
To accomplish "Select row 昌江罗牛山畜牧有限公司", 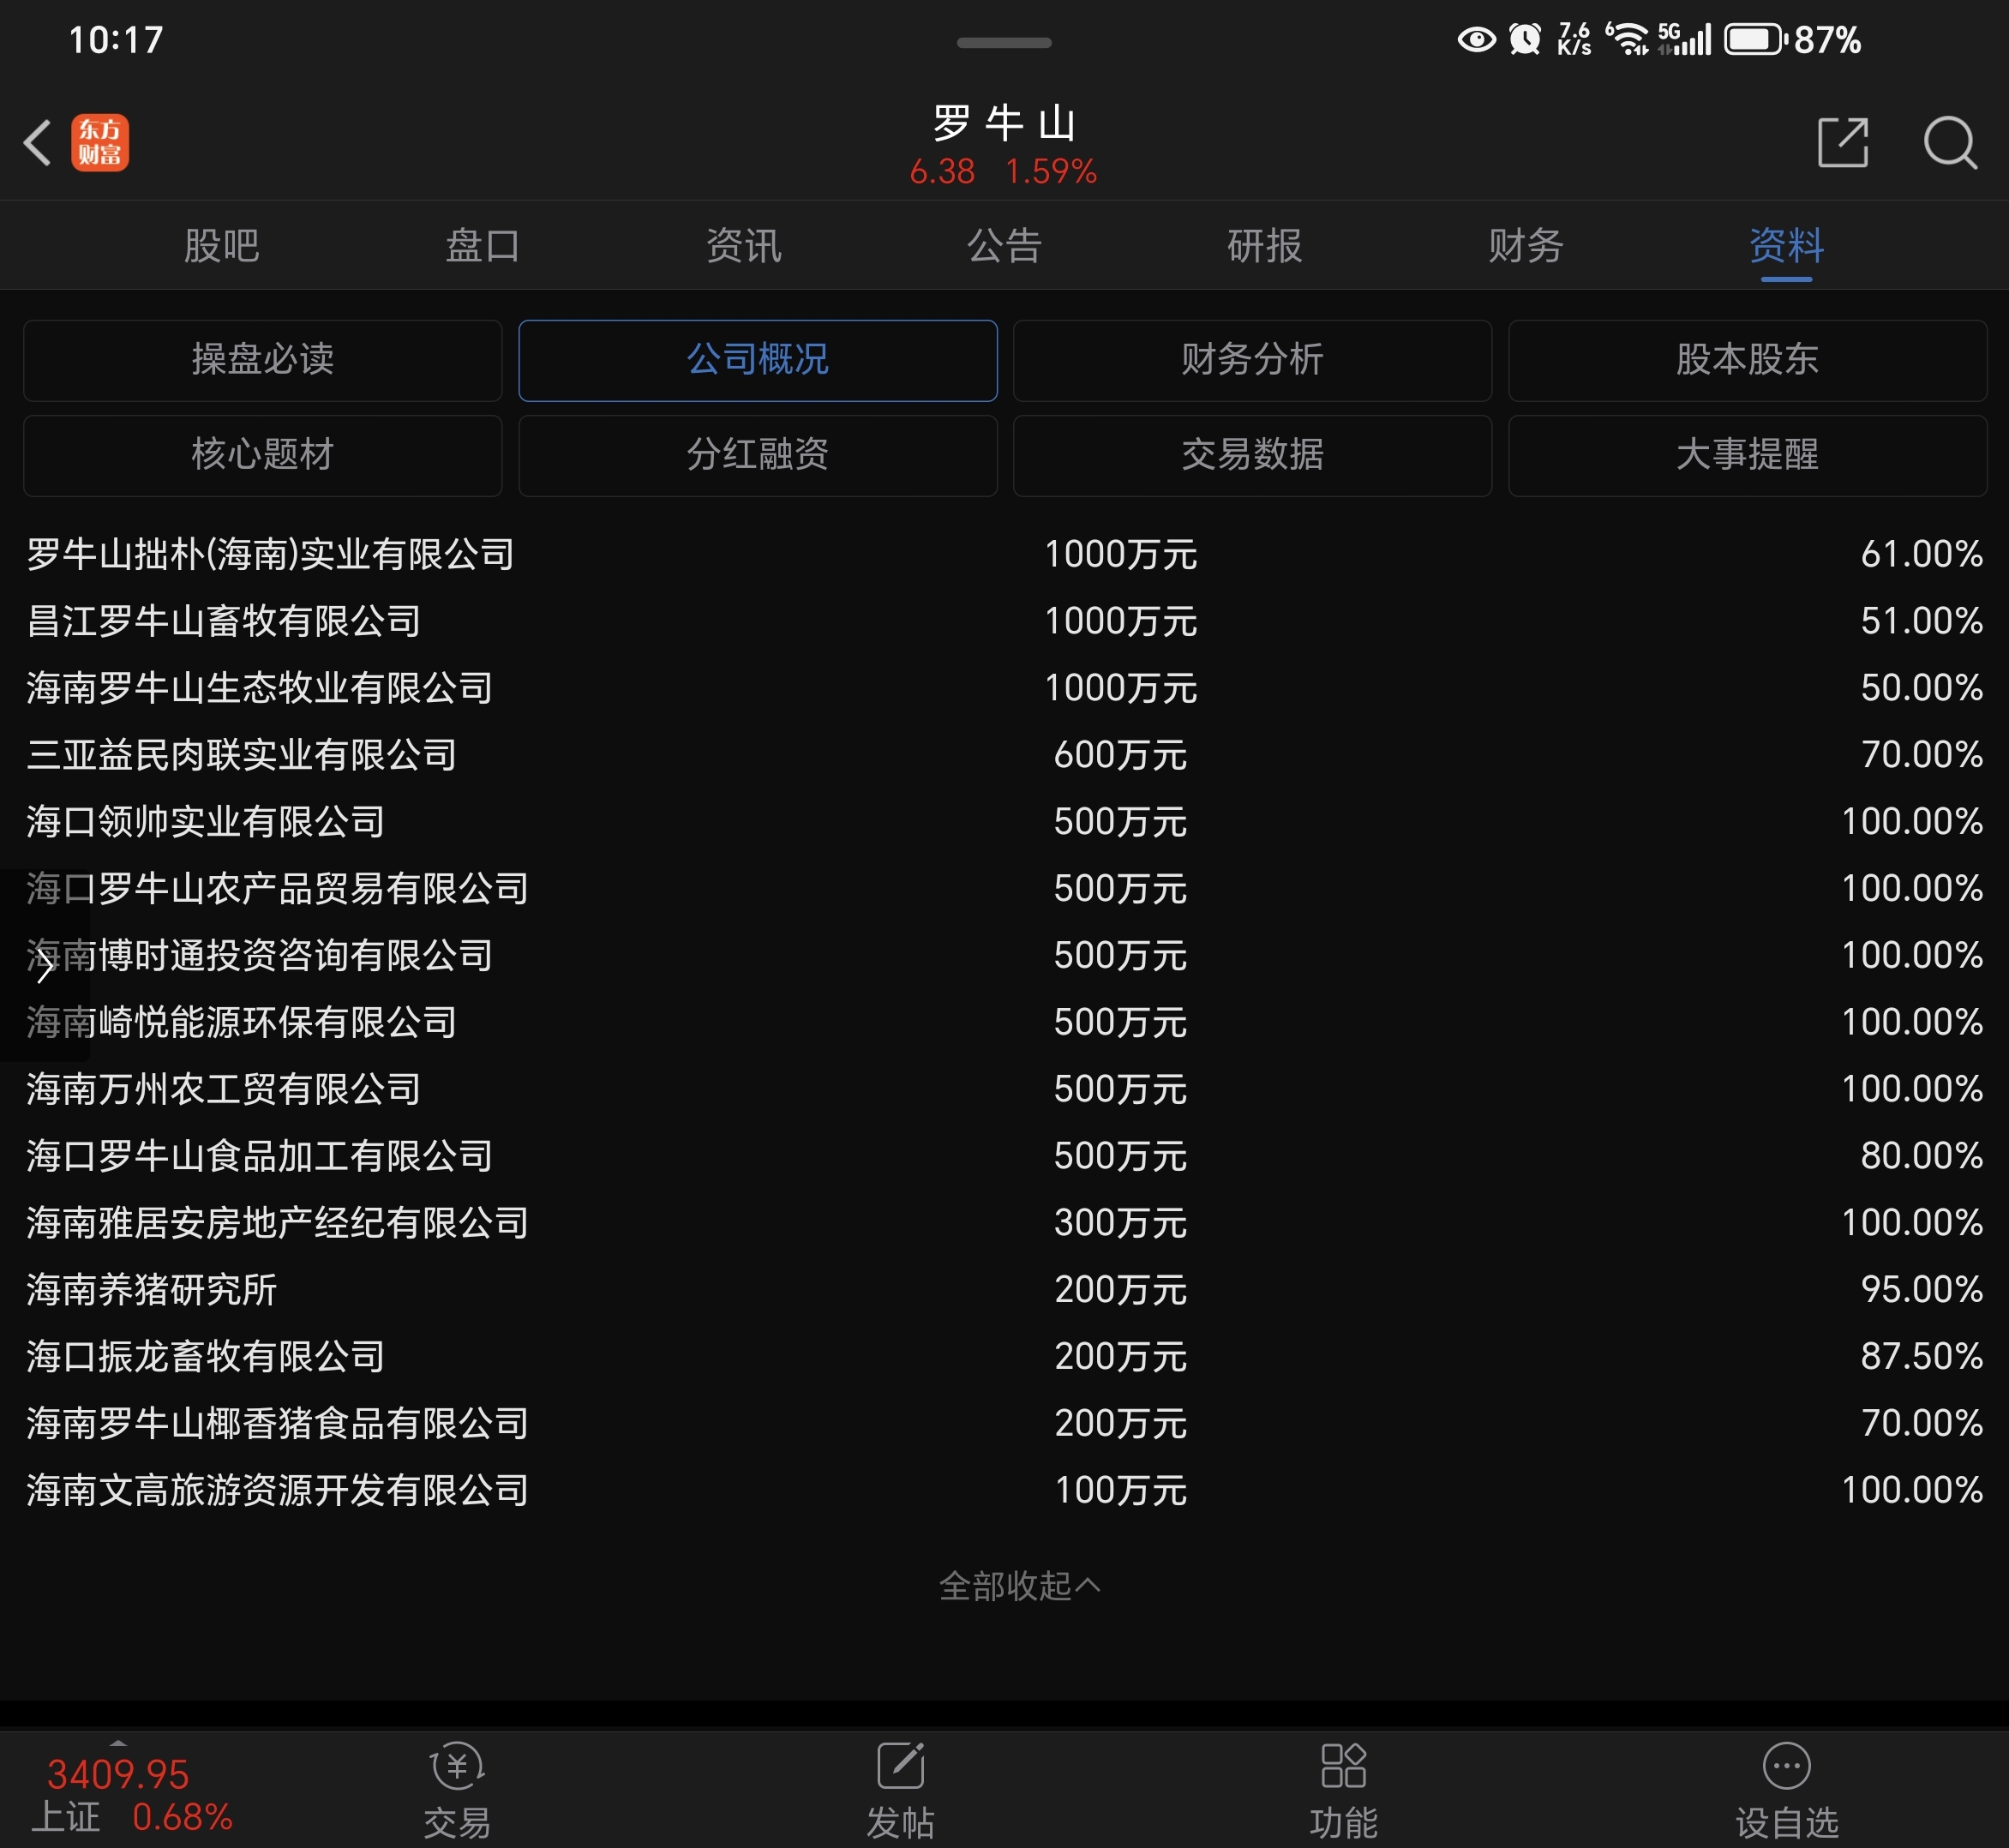I will [1004, 621].
